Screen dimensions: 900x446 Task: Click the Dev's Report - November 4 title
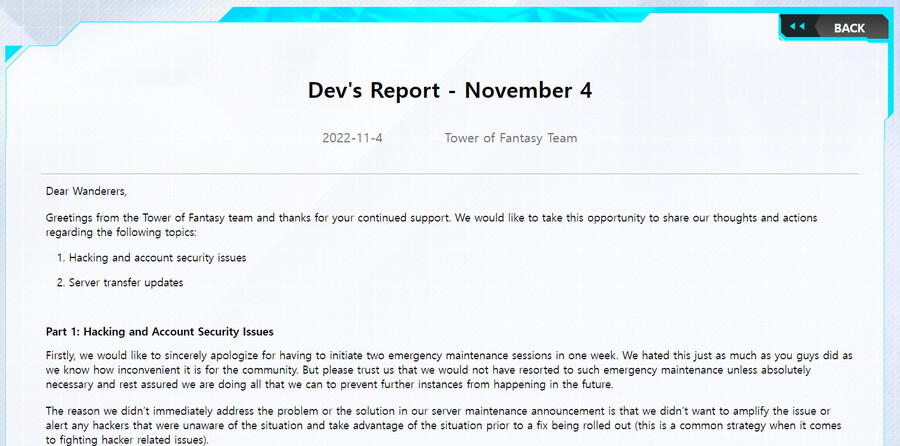(x=450, y=90)
